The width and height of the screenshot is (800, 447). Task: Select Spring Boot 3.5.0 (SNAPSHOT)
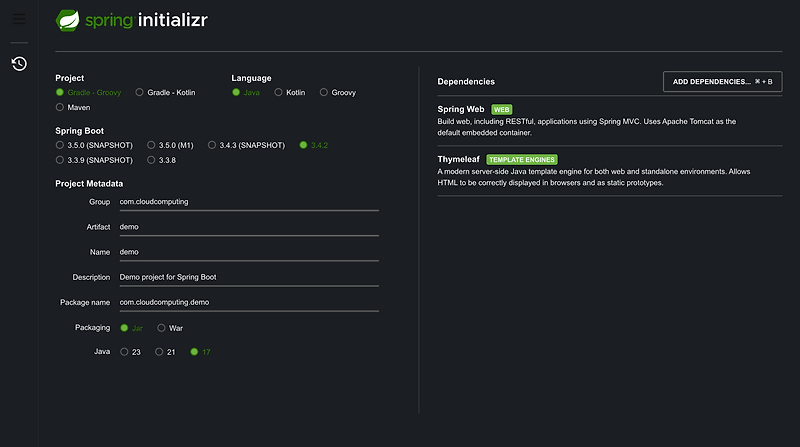pos(60,145)
